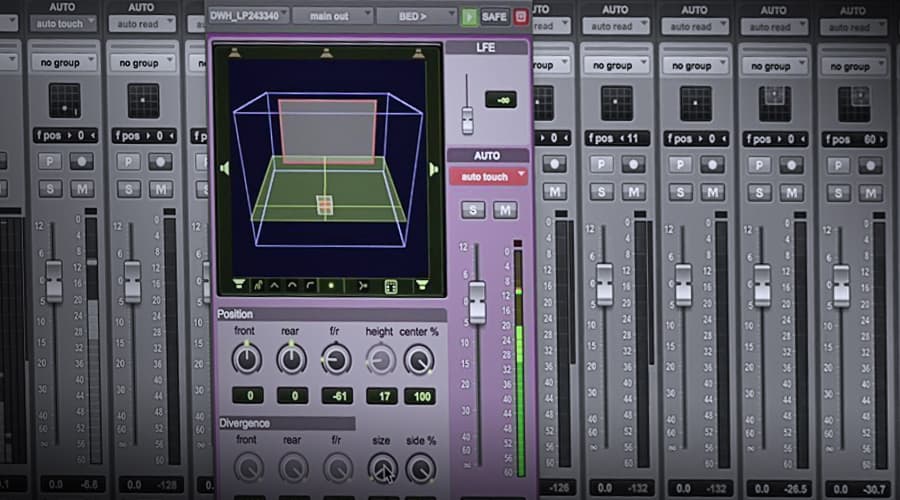Click the height value field showing 17
Viewport: 900px width, 500px height.
pos(382,396)
